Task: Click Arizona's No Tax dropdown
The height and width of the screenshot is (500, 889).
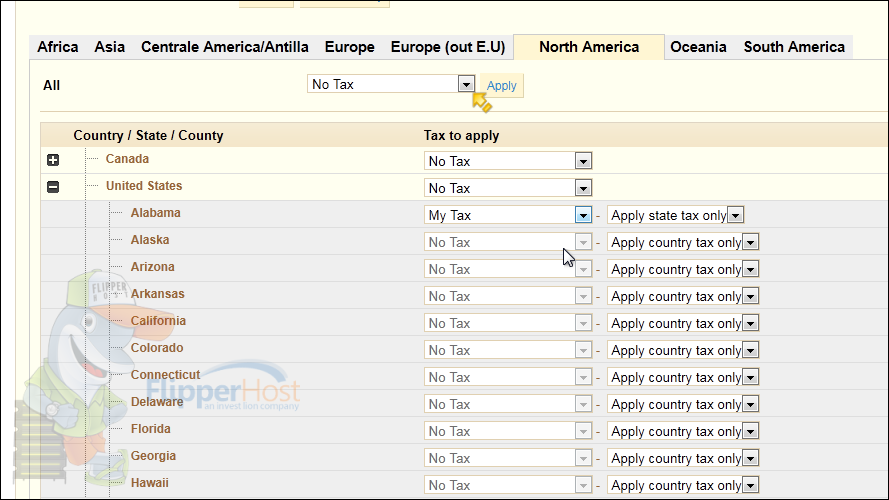Action: pyautogui.click(x=508, y=269)
